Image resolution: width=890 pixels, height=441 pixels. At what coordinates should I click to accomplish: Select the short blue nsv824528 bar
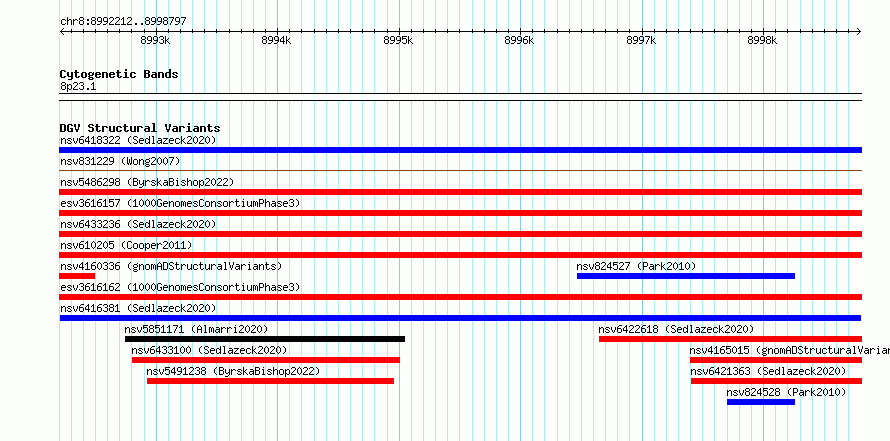tap(761, 402)
